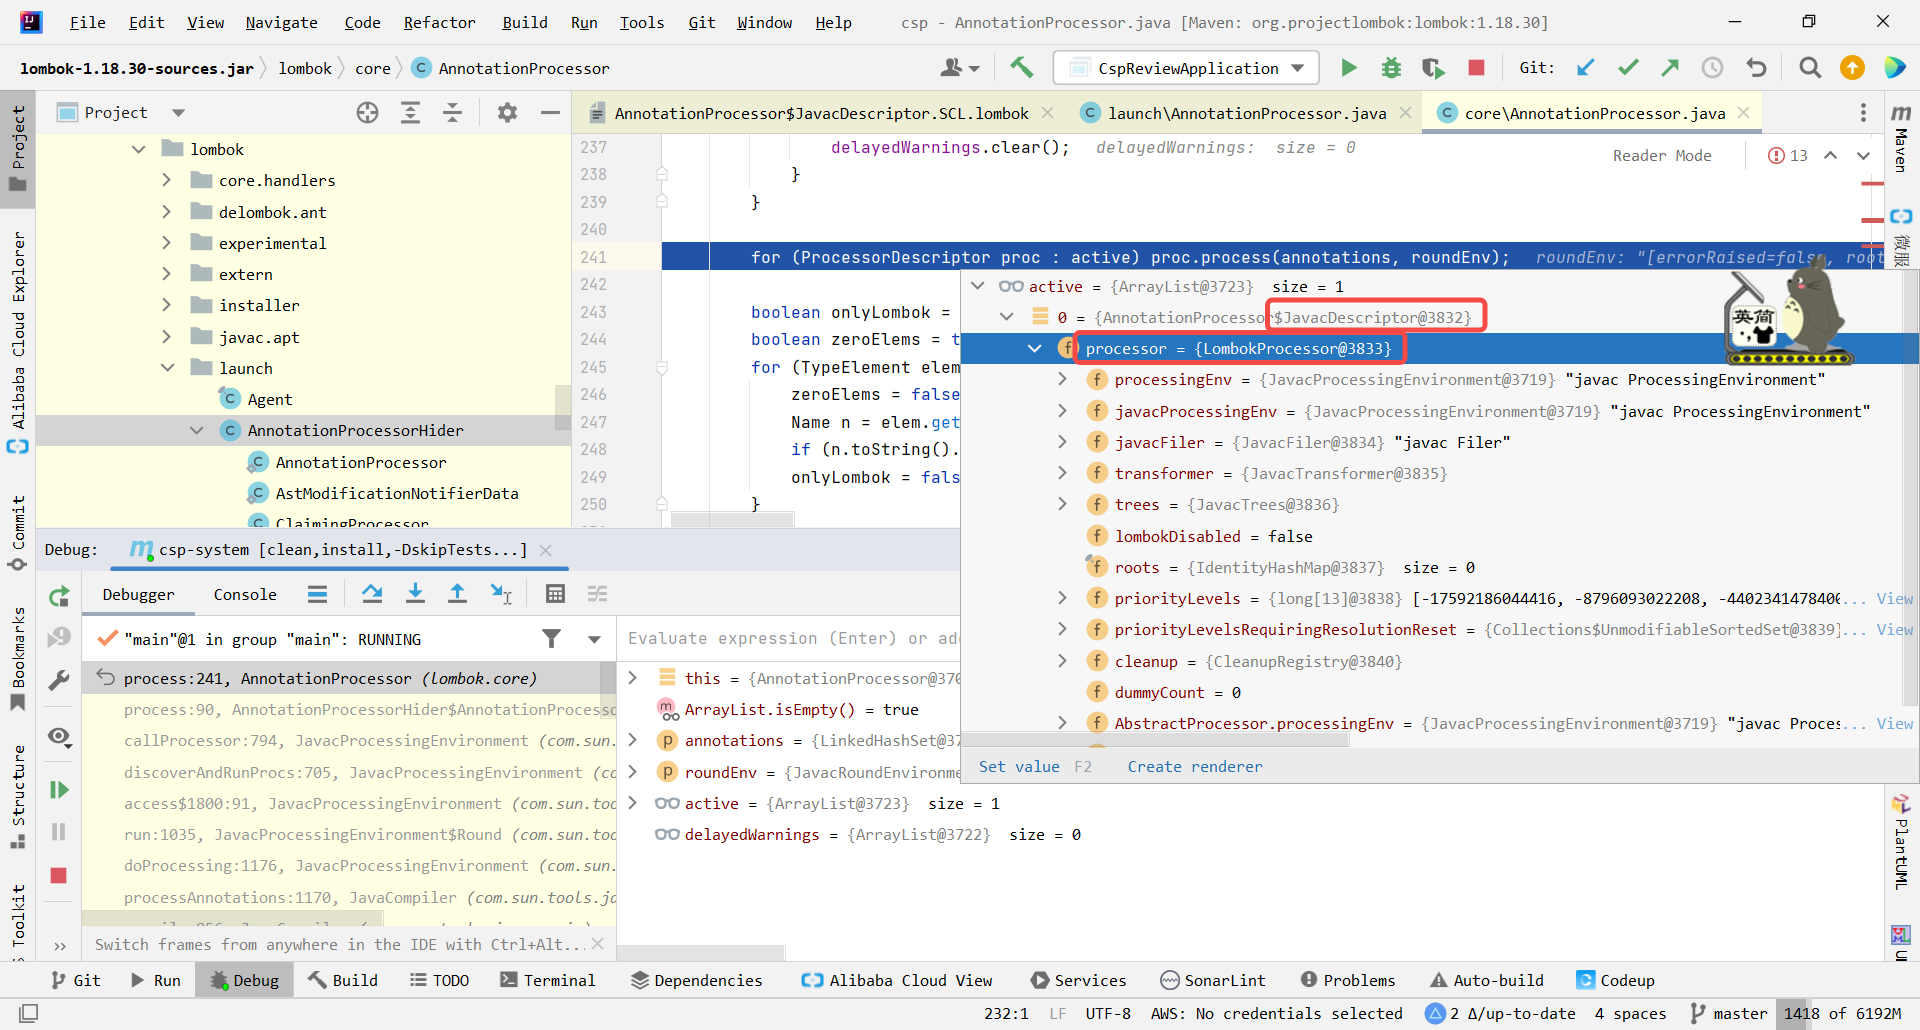
Task: Hide the Project panel with minus icon
Action: [550, 113]
